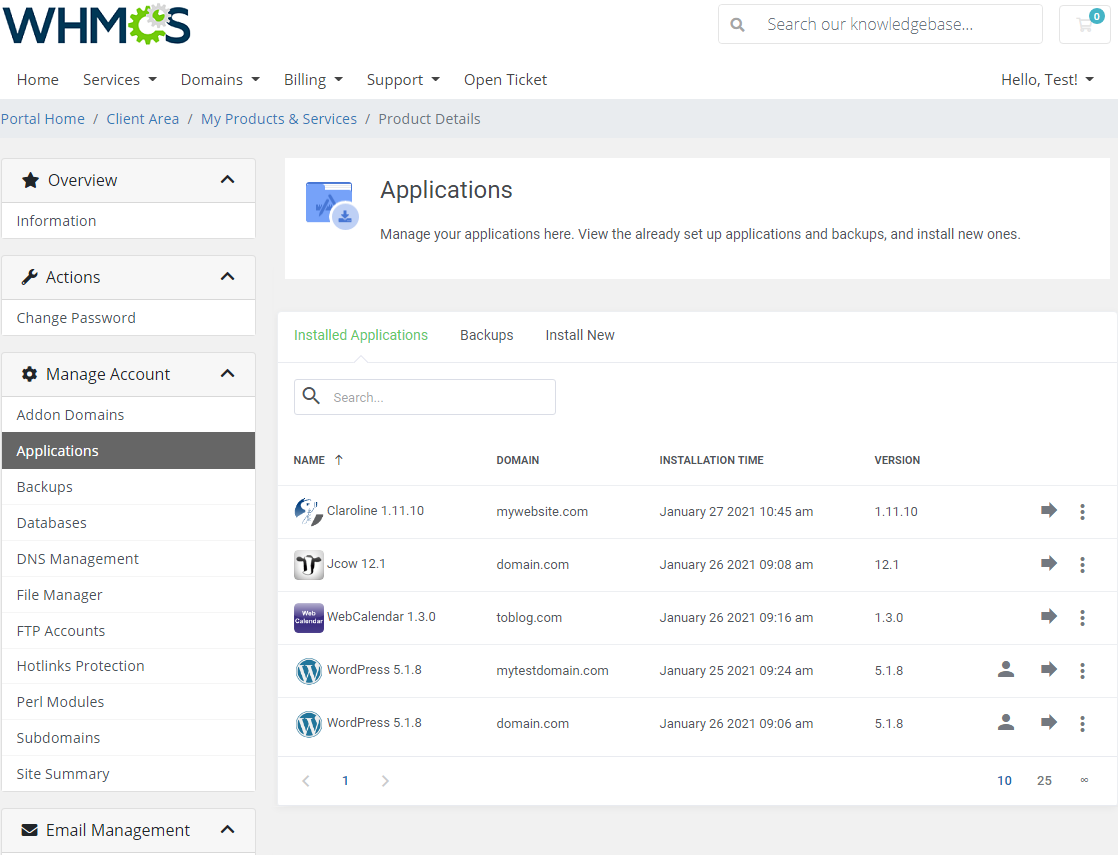The image size is (1119, 855).
Task: Click WordPress icon in 09:06 am row
Action: click(308, 723)
